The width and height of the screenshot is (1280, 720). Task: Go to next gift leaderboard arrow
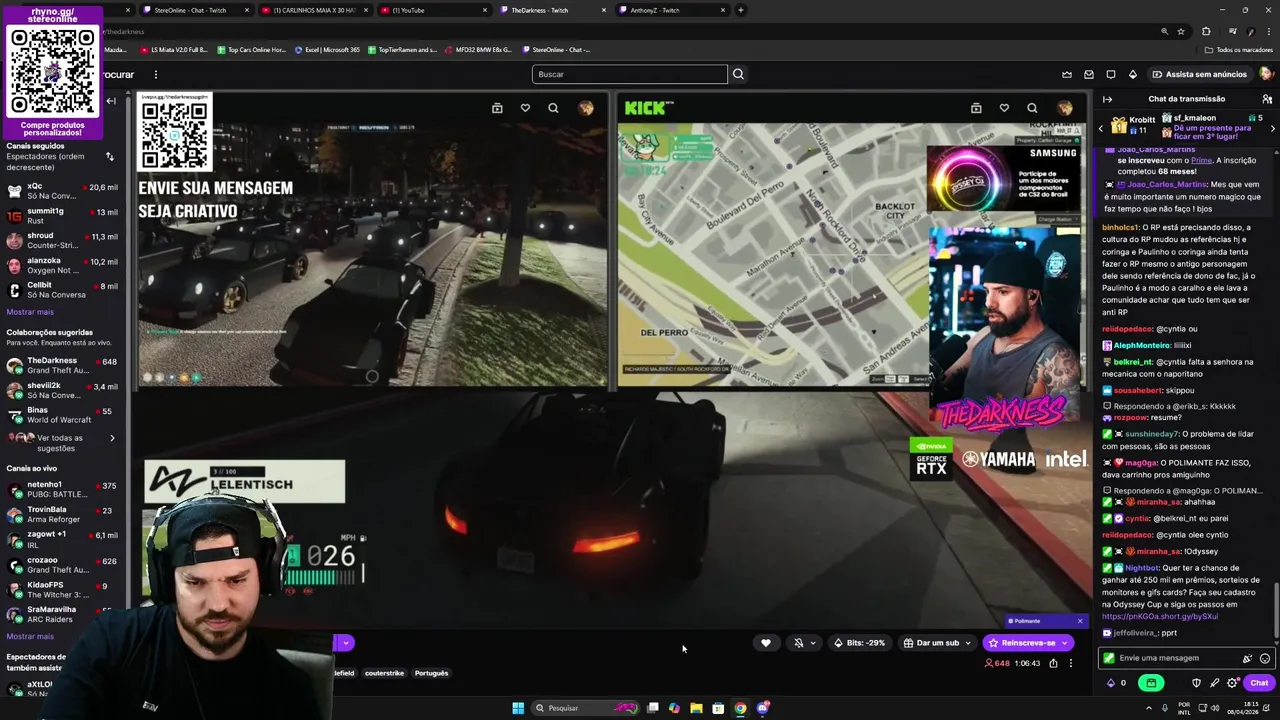(x=1272, y=128)
